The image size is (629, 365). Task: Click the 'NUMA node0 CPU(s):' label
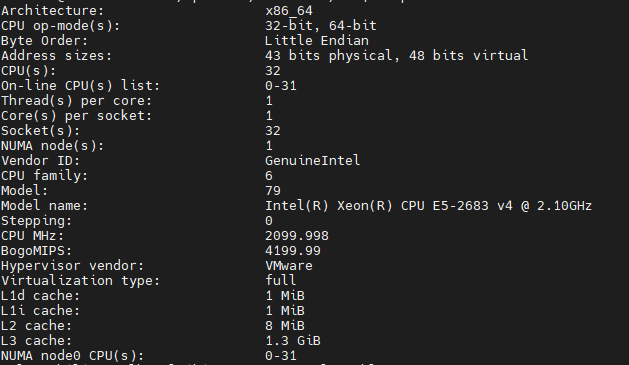72,356
